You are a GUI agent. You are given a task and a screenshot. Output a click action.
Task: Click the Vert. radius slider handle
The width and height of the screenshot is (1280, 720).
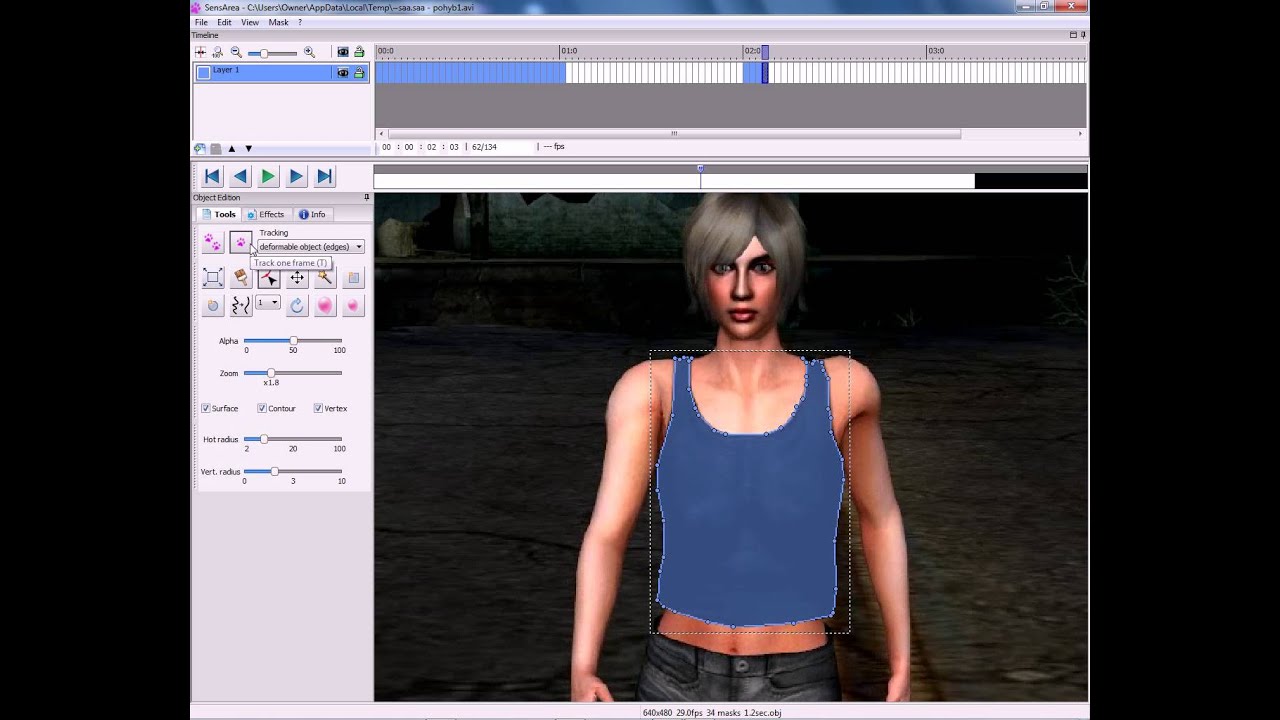coord(274,471)
